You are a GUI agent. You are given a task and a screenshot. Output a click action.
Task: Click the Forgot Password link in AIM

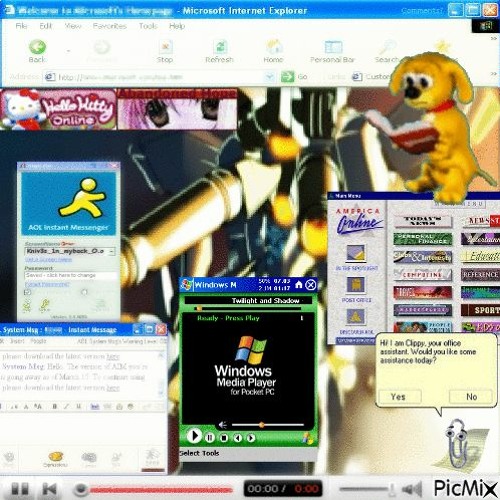click(47, 284)
